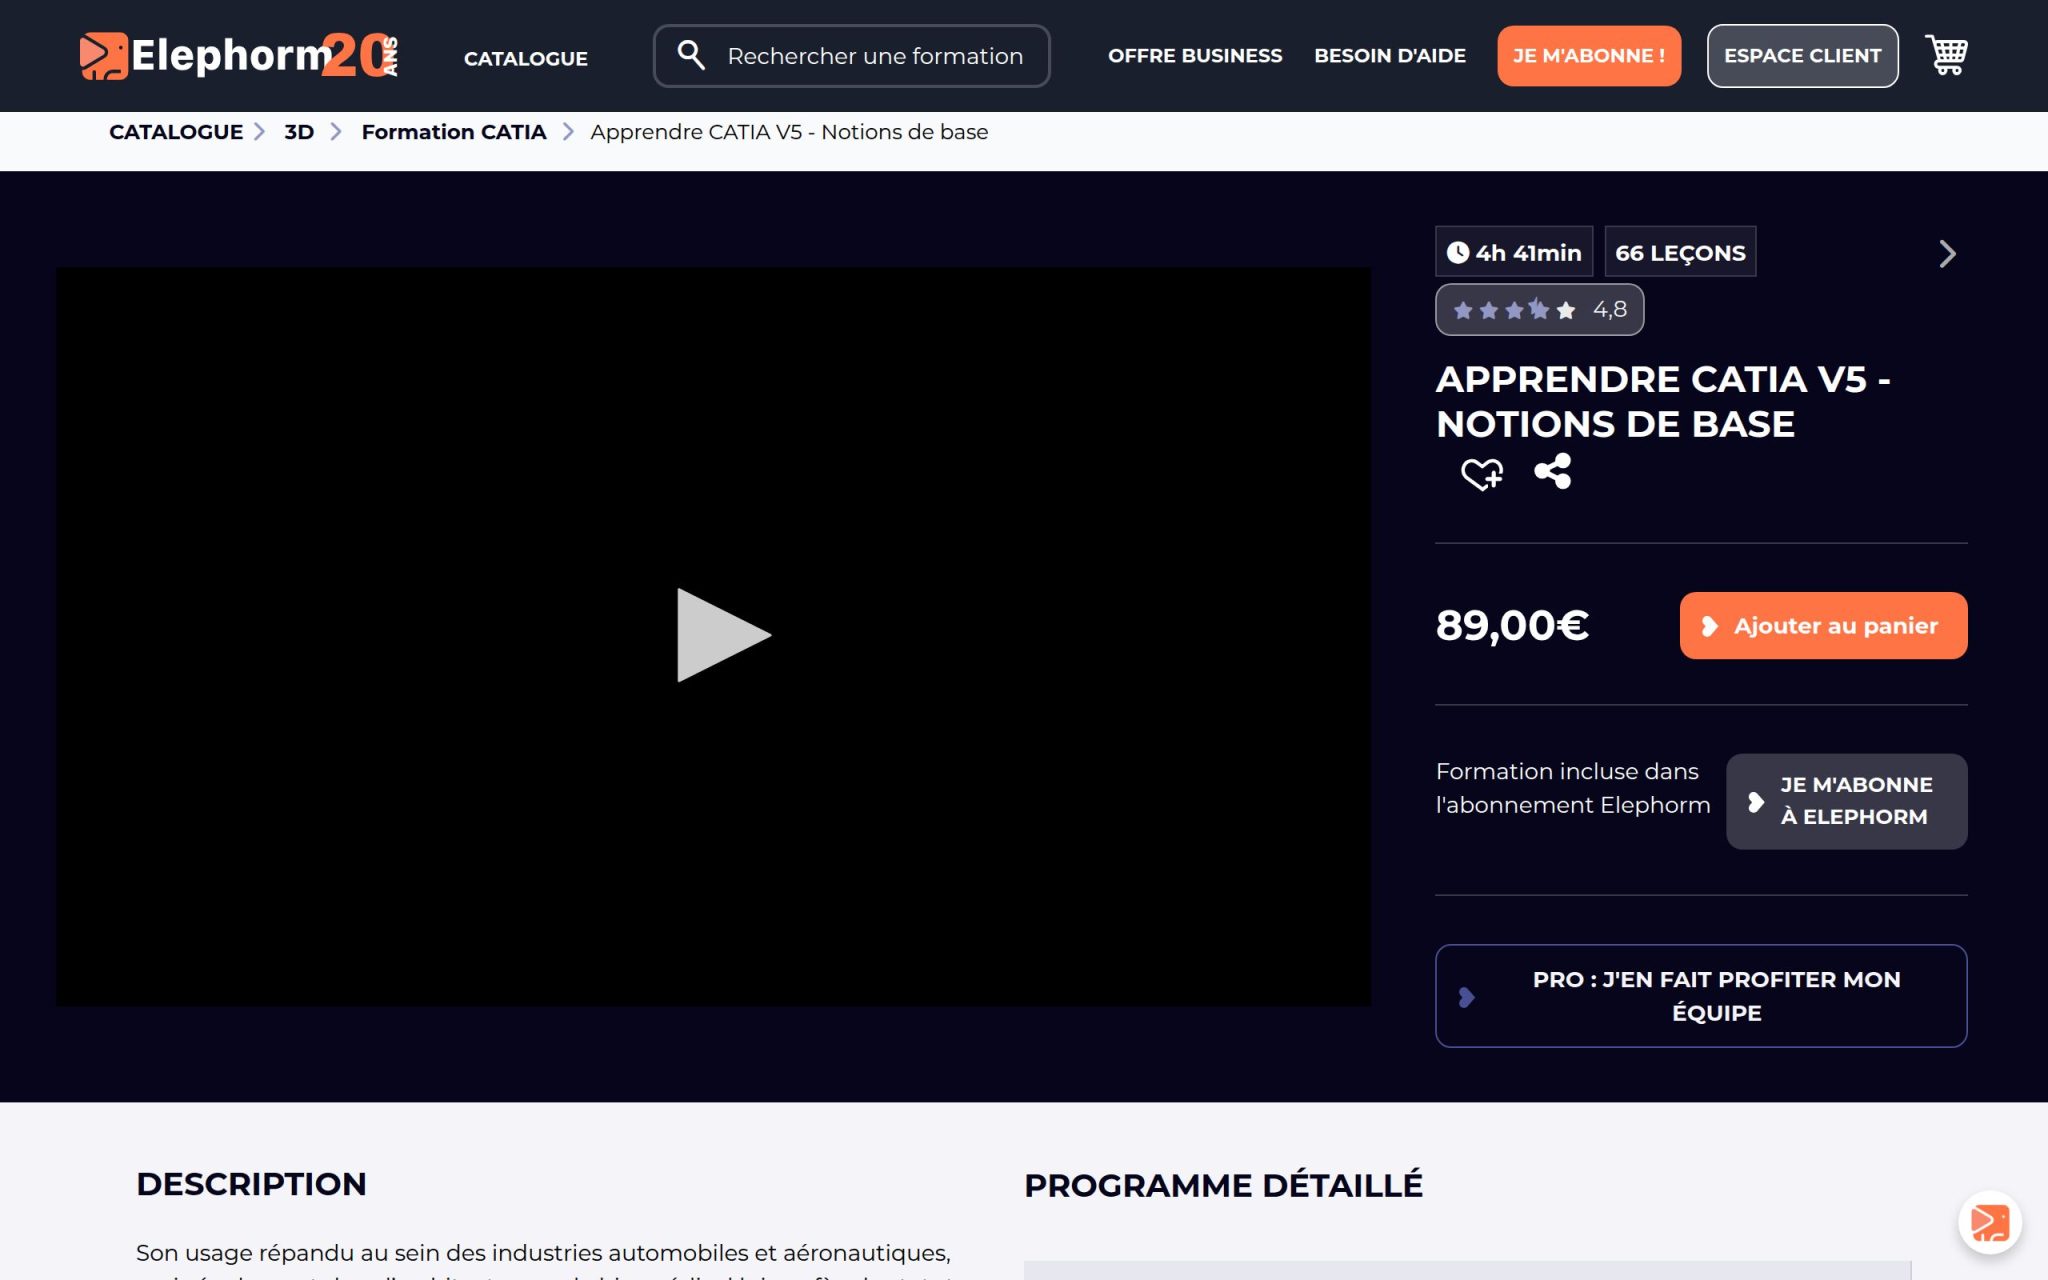
Task: Open ESPACE CLIENT
Action: [x=1802, y=56]
